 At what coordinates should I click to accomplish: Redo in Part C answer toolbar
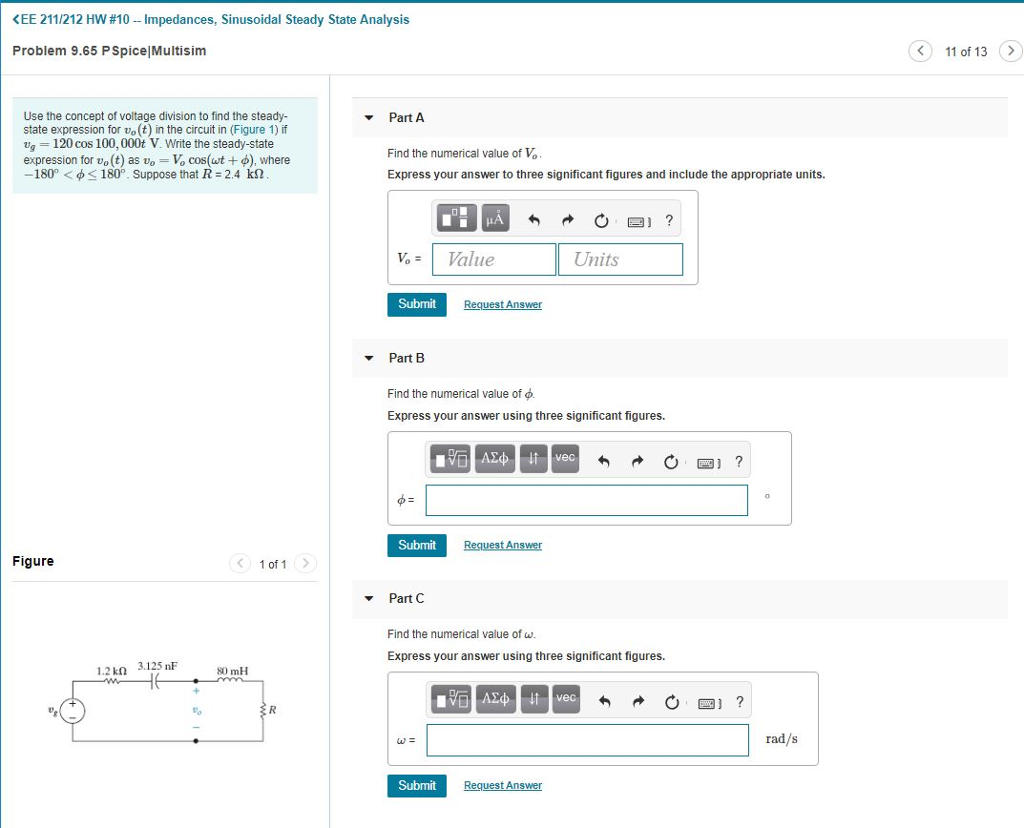click(639, 701)
